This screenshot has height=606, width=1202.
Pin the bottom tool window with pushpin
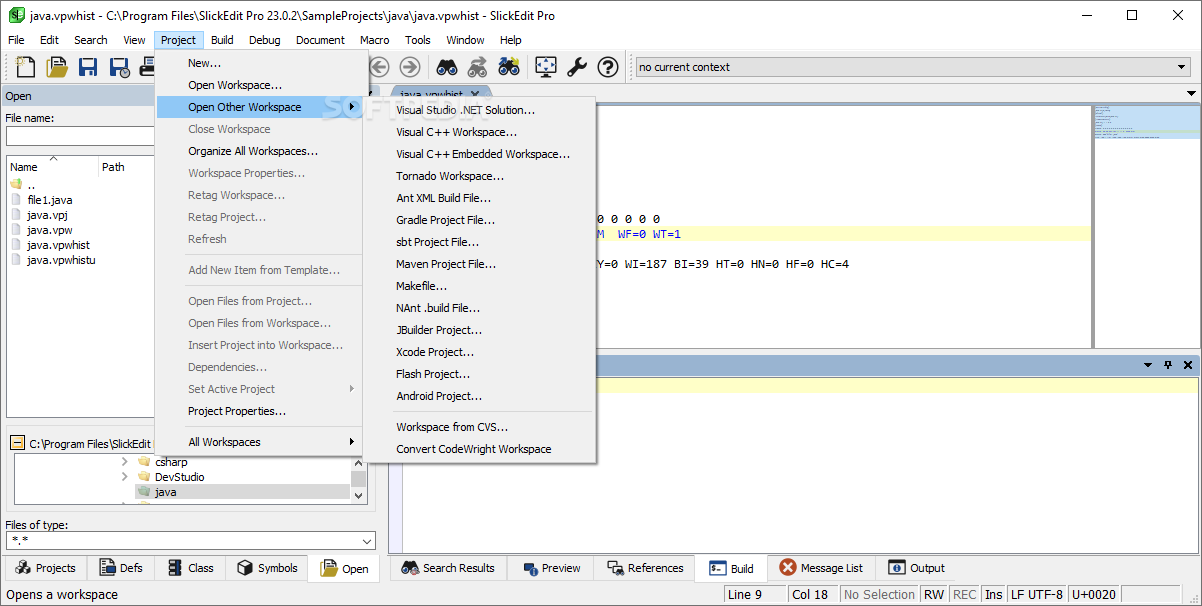(1168, 365)
